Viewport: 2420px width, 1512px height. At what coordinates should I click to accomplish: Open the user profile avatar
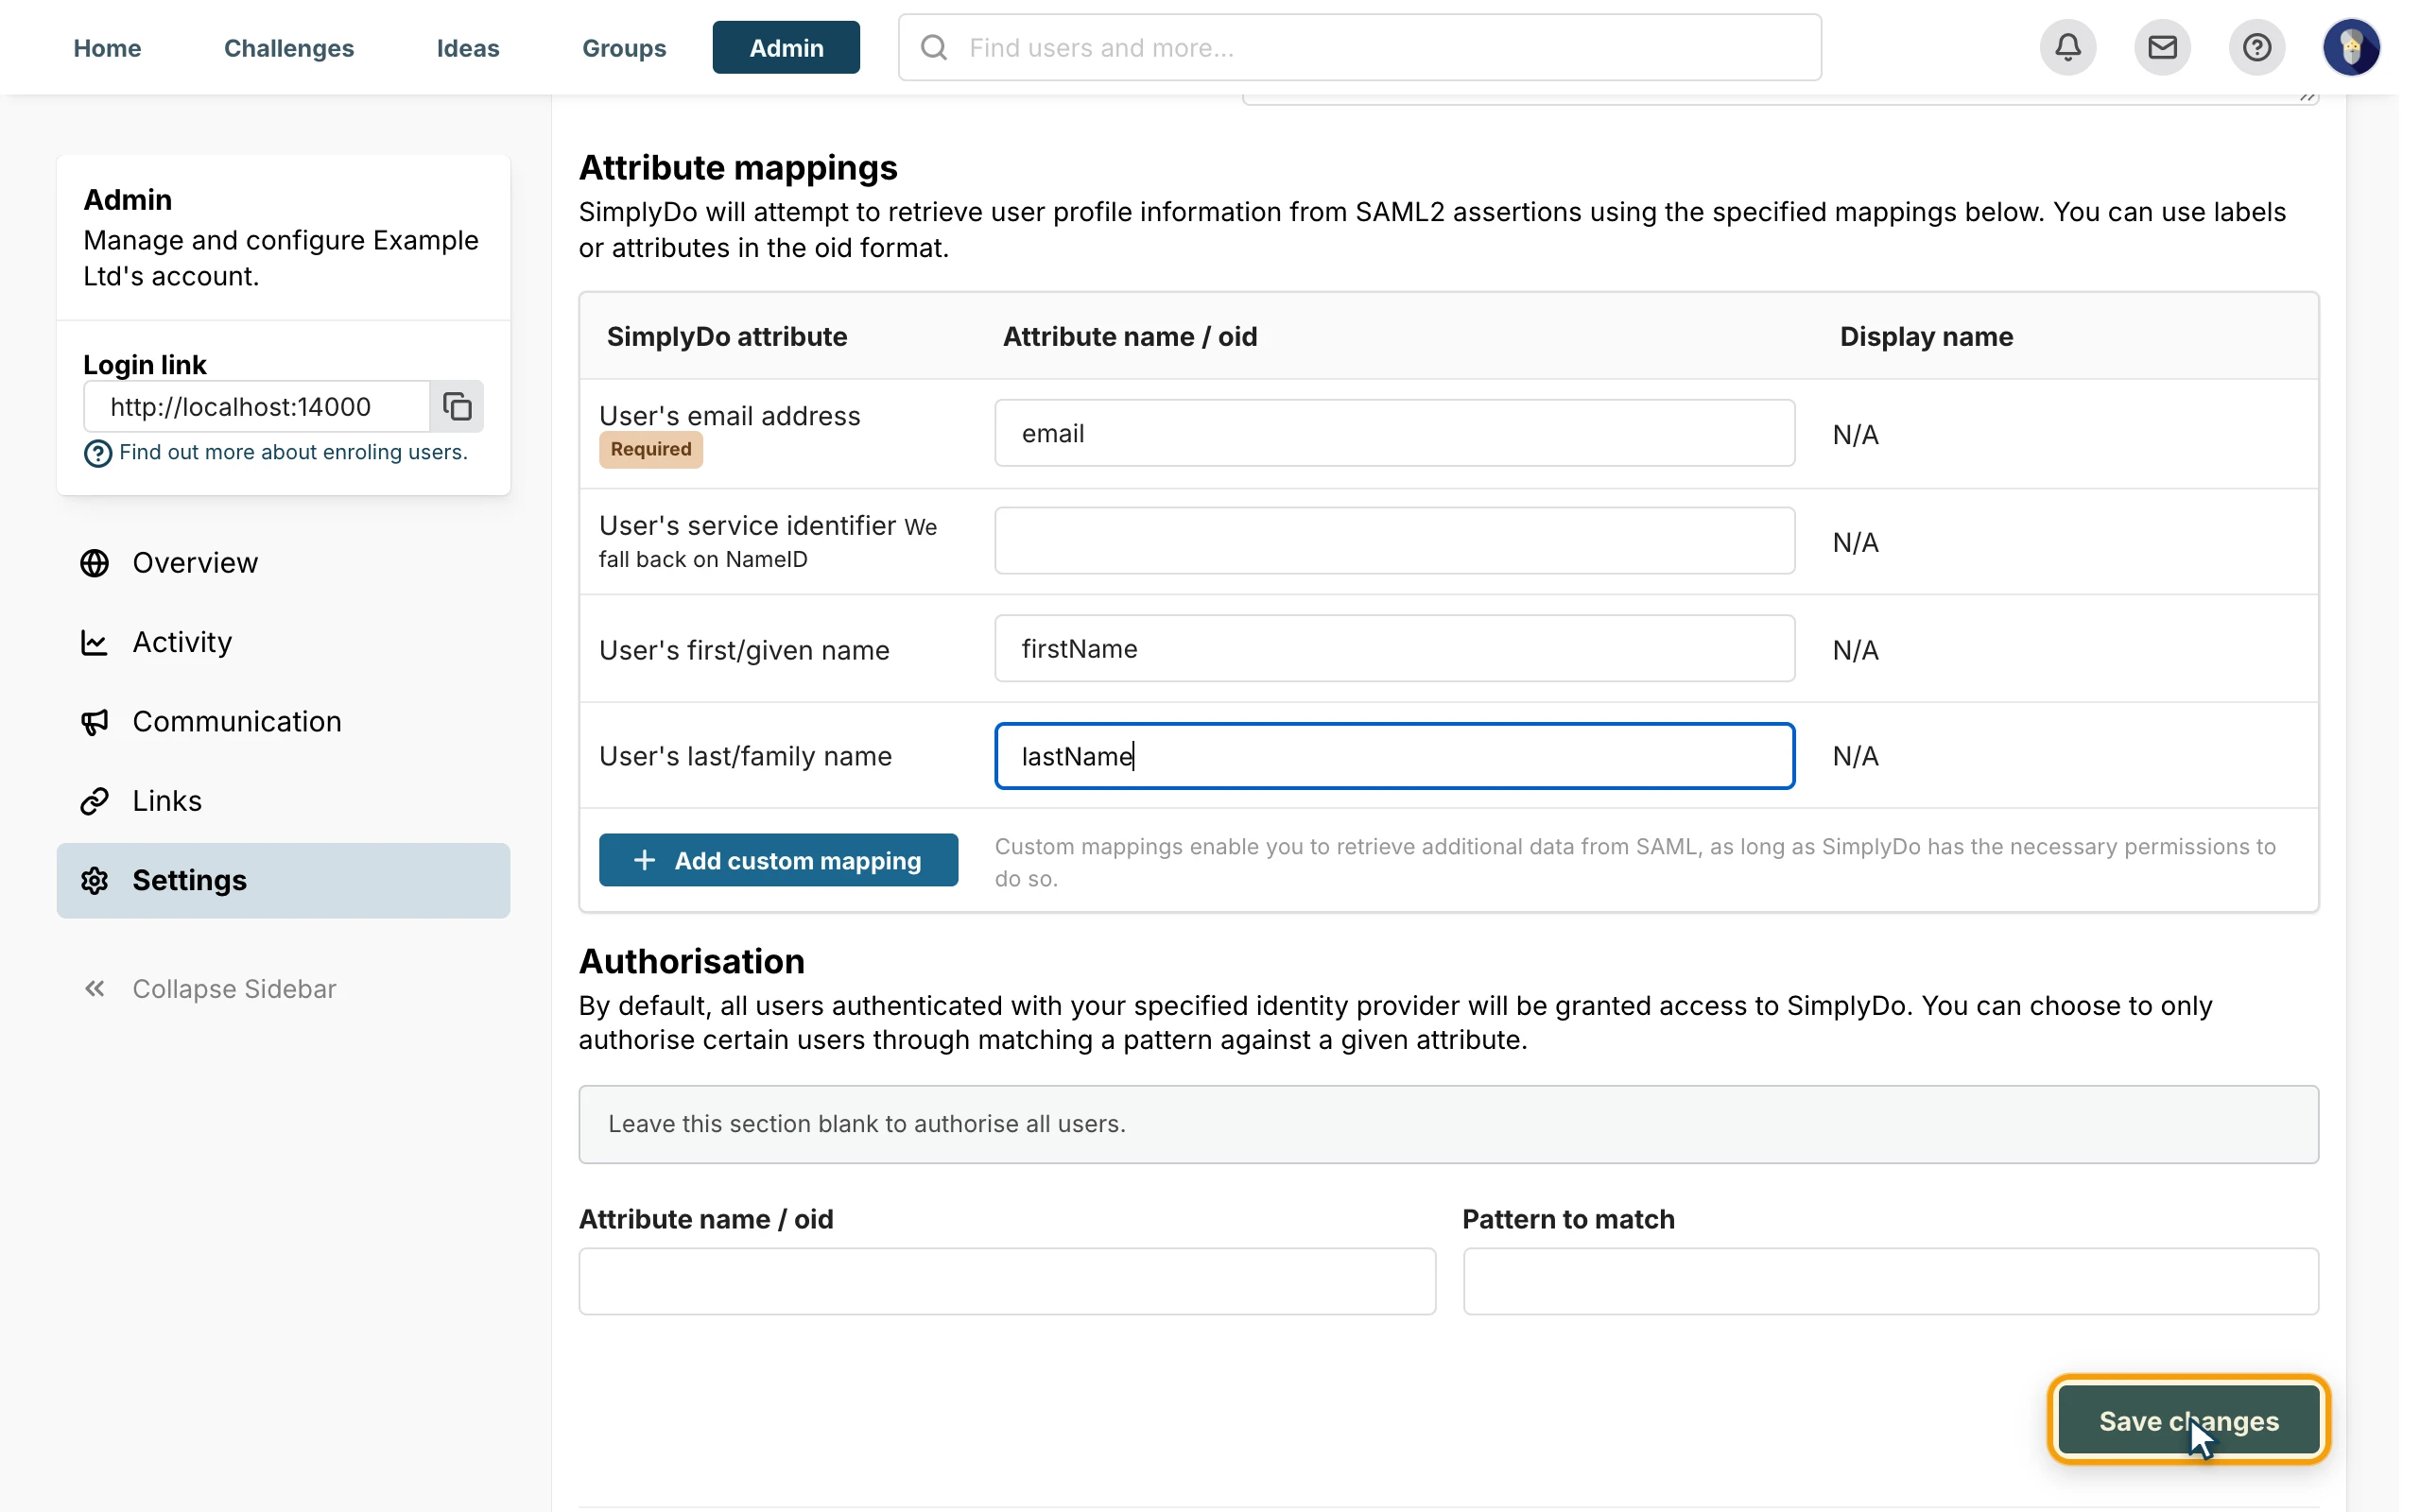point(2351,47)
